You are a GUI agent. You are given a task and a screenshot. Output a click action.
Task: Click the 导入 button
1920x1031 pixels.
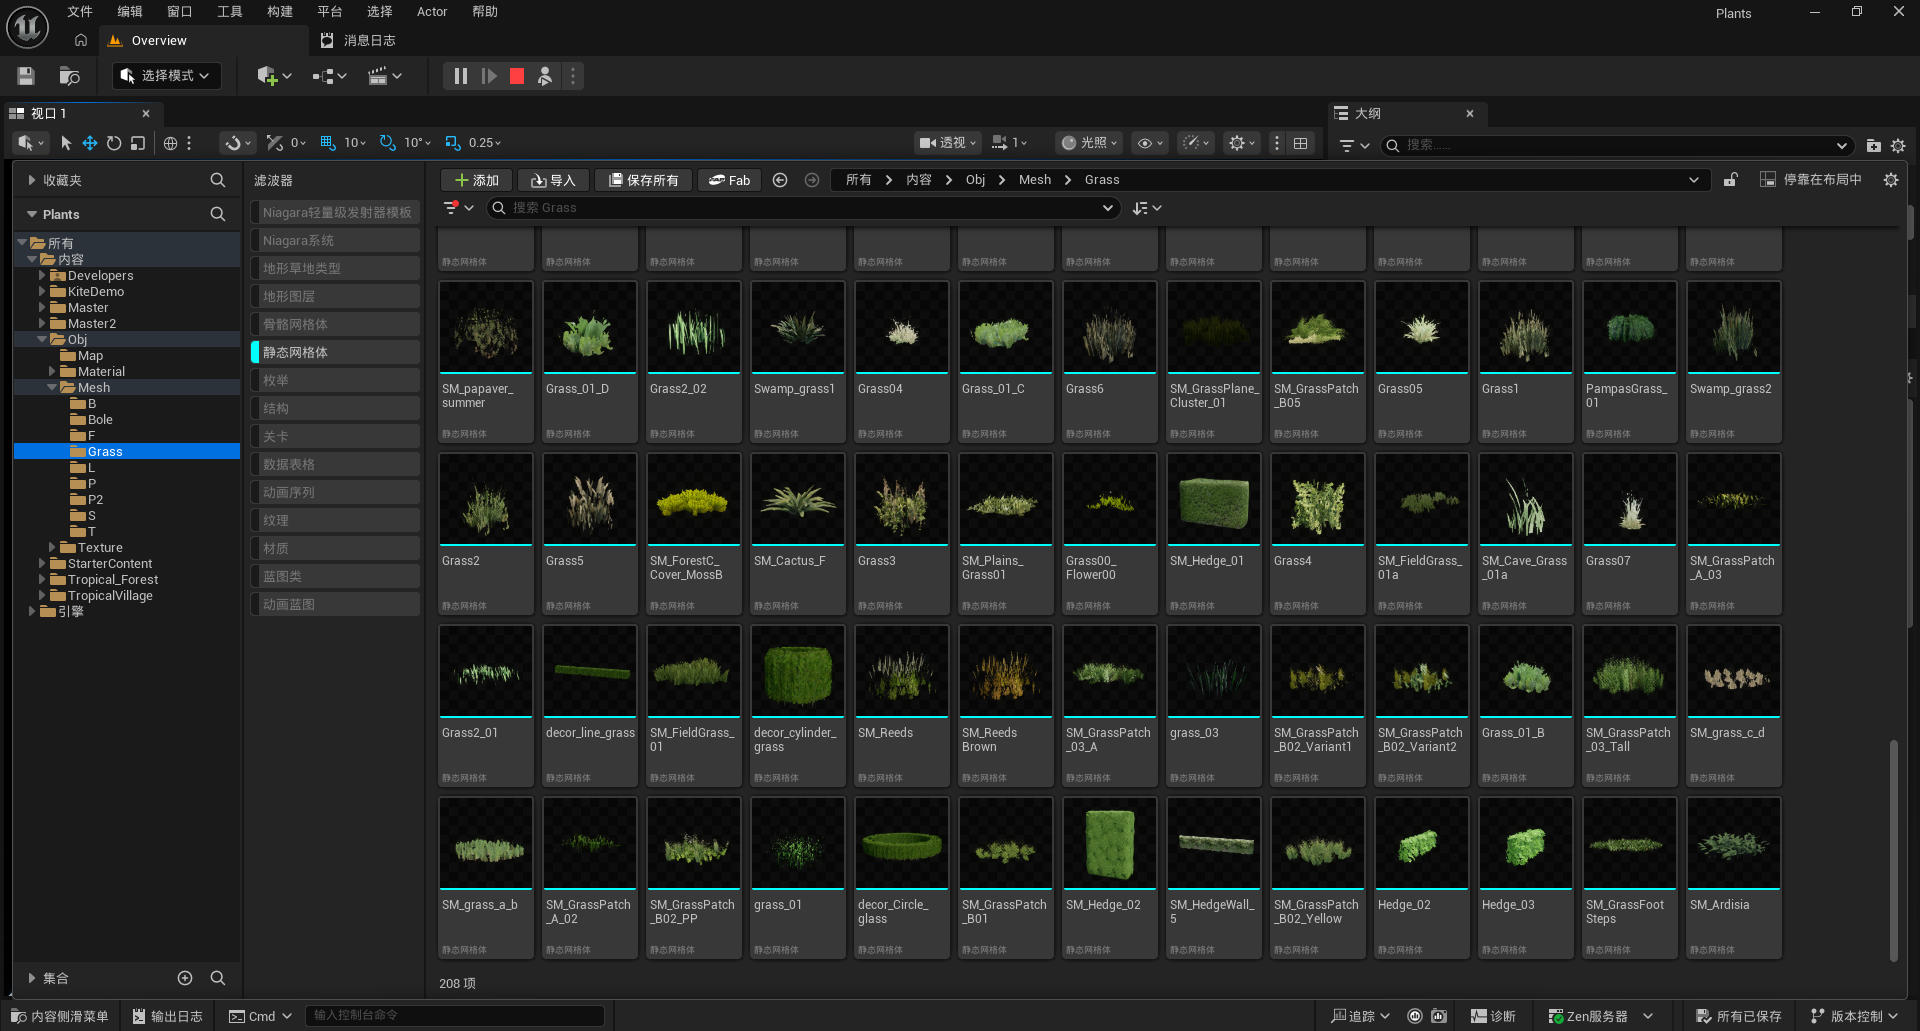pyautogui.click(x=553, y=180)
